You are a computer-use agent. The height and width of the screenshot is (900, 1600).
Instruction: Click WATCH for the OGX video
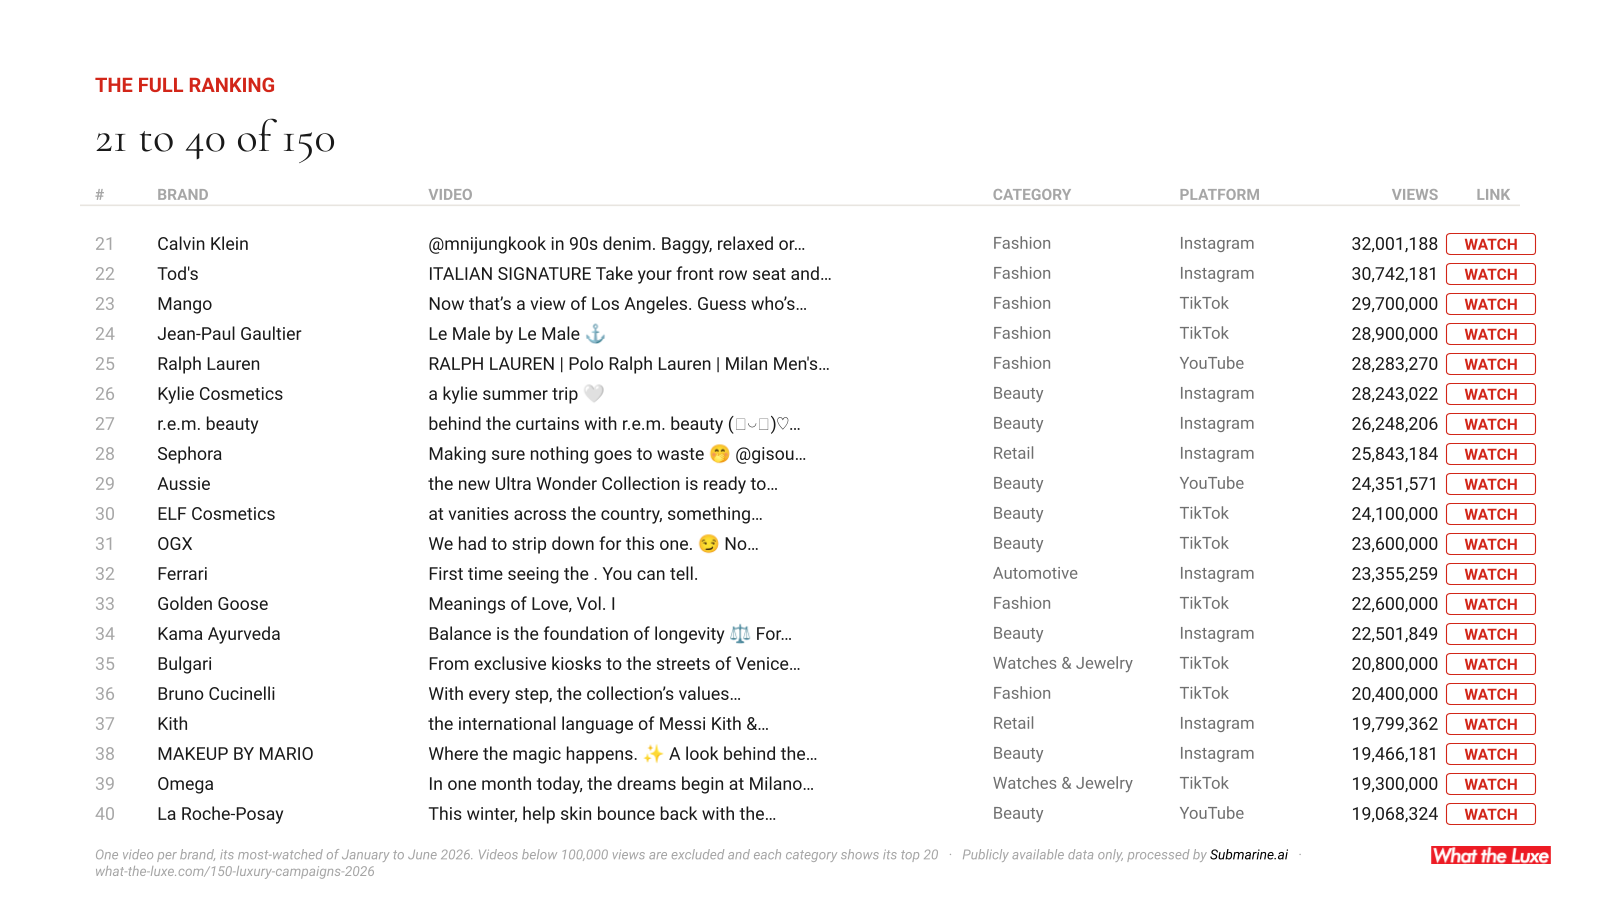(1490, 544)
